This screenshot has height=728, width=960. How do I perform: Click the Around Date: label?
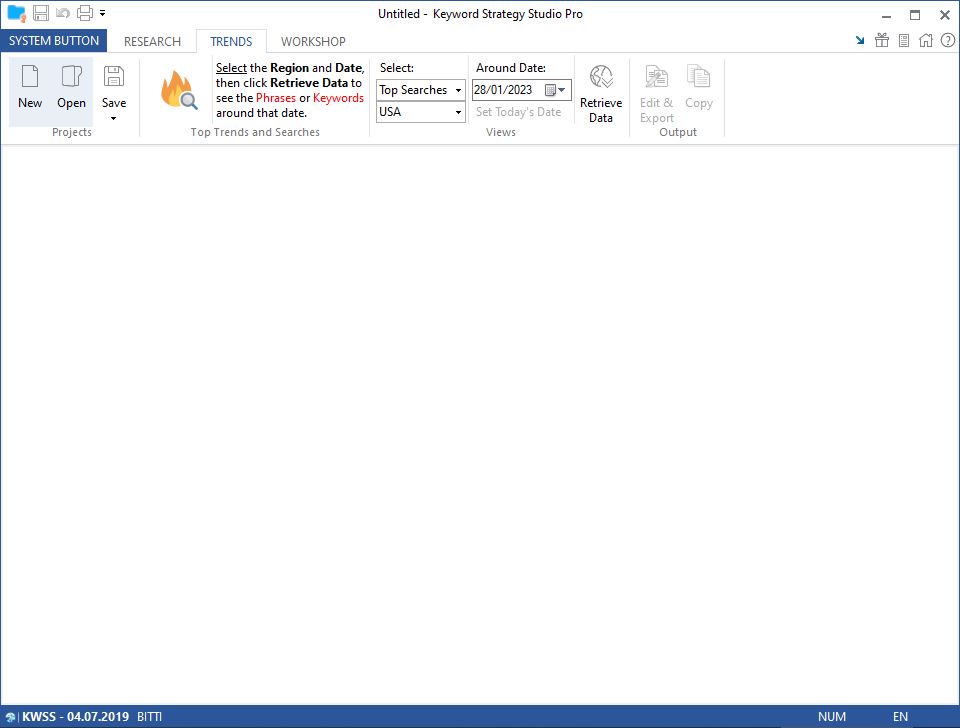click(511, 68)
